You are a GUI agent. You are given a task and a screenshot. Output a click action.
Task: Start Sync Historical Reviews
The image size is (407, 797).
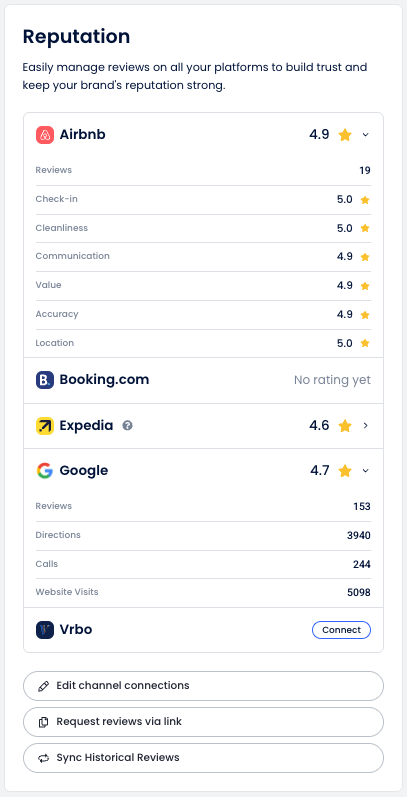pyautogui.click(x=203, y=758)
